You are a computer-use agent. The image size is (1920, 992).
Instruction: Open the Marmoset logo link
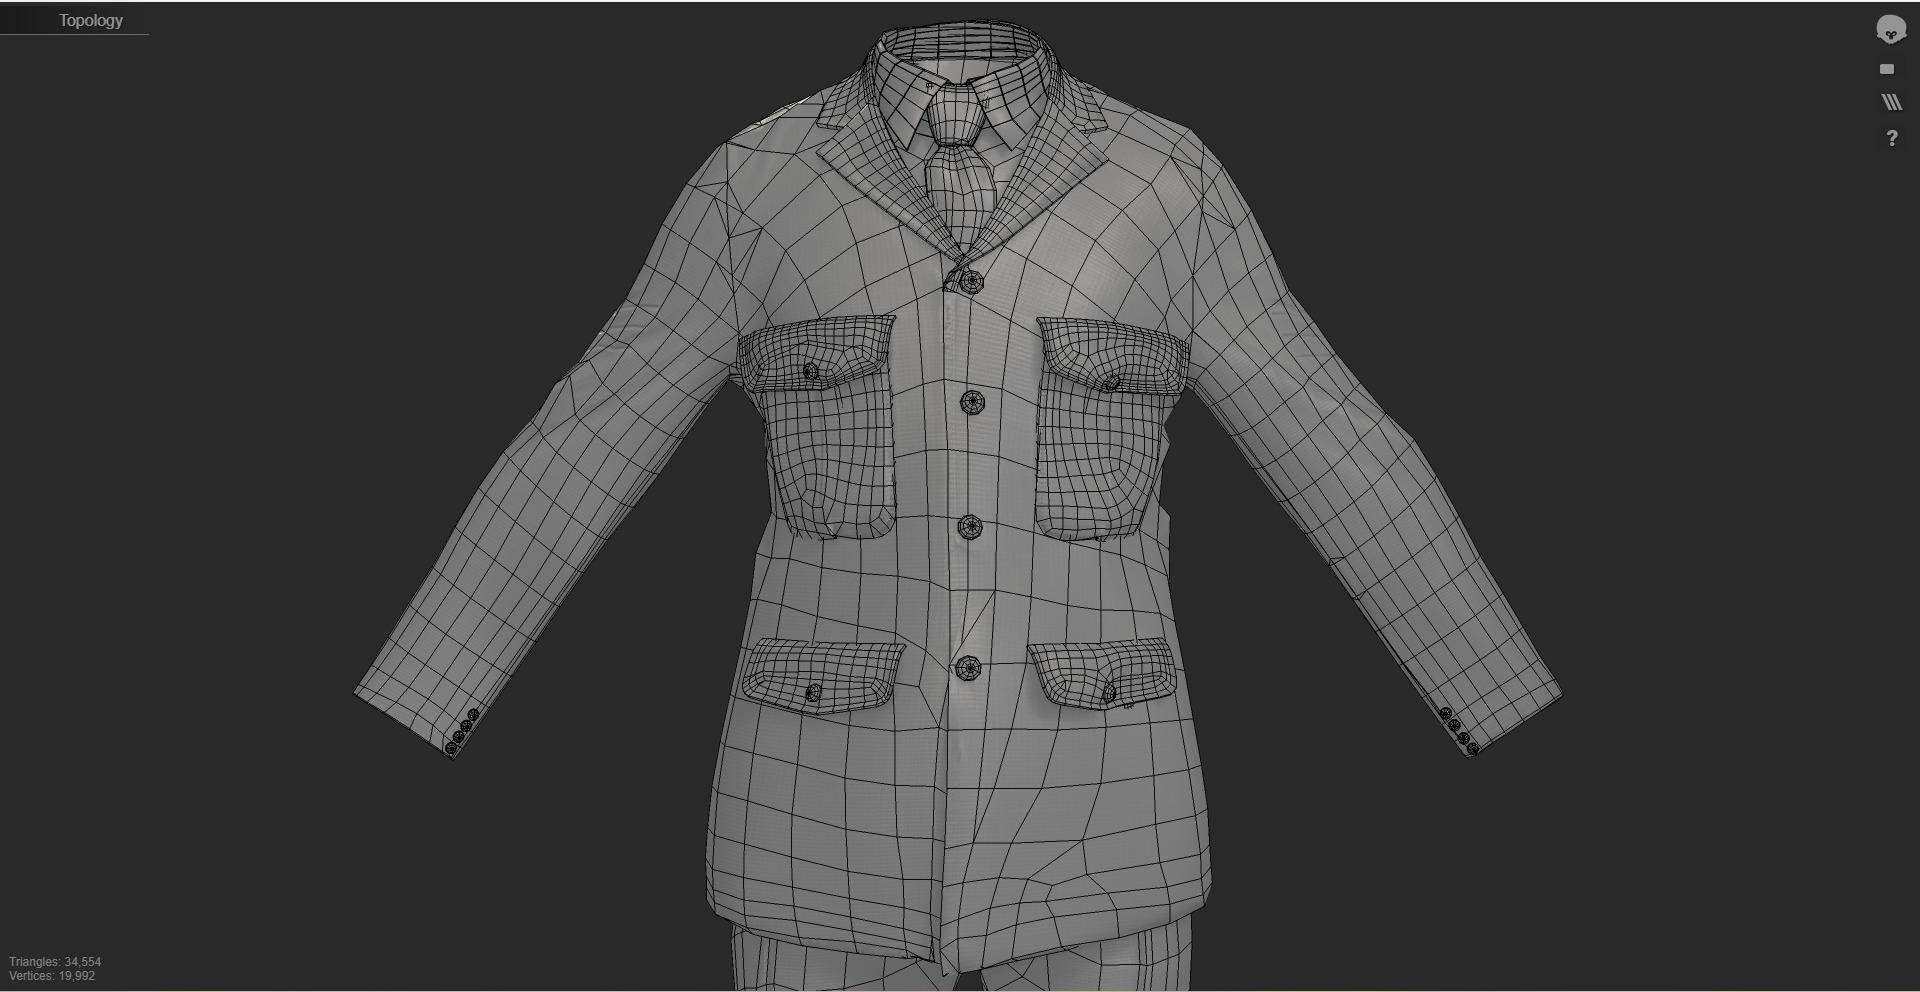pos(1890,29)
